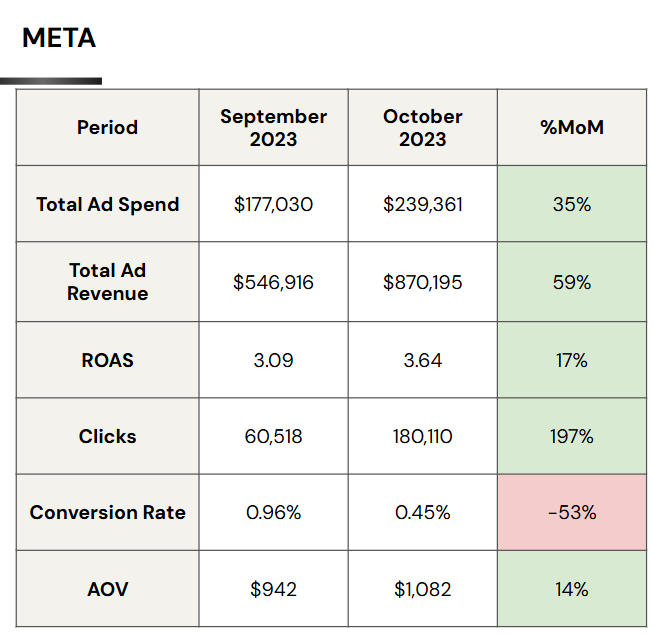Image resolution: width=654 pixels, height=637 pixels.
Task: Select the AOV row label
Action: click(x=108, y=589)
